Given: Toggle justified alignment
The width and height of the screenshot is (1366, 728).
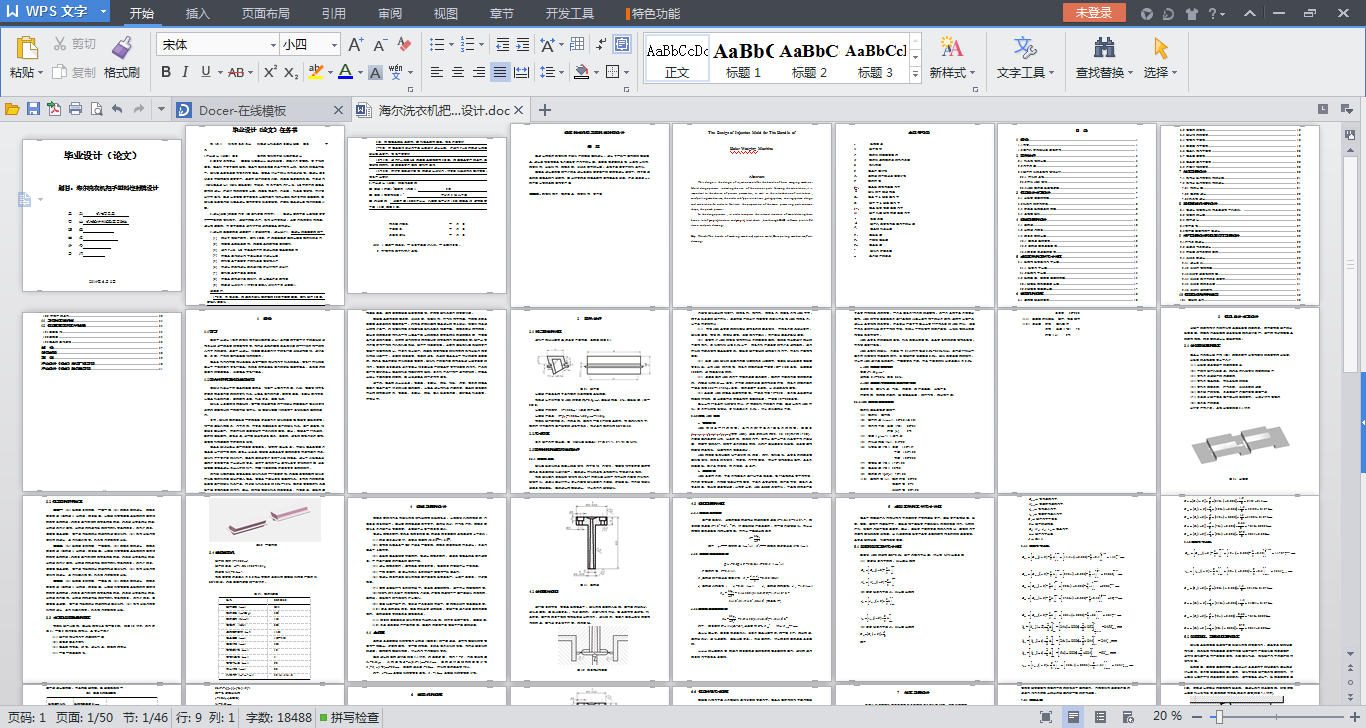Looking at the screenshot, I should [499, 72].
